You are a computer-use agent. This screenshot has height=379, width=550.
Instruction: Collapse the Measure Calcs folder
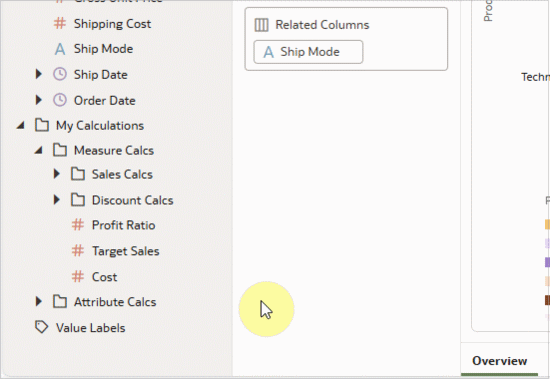(39, 151)
